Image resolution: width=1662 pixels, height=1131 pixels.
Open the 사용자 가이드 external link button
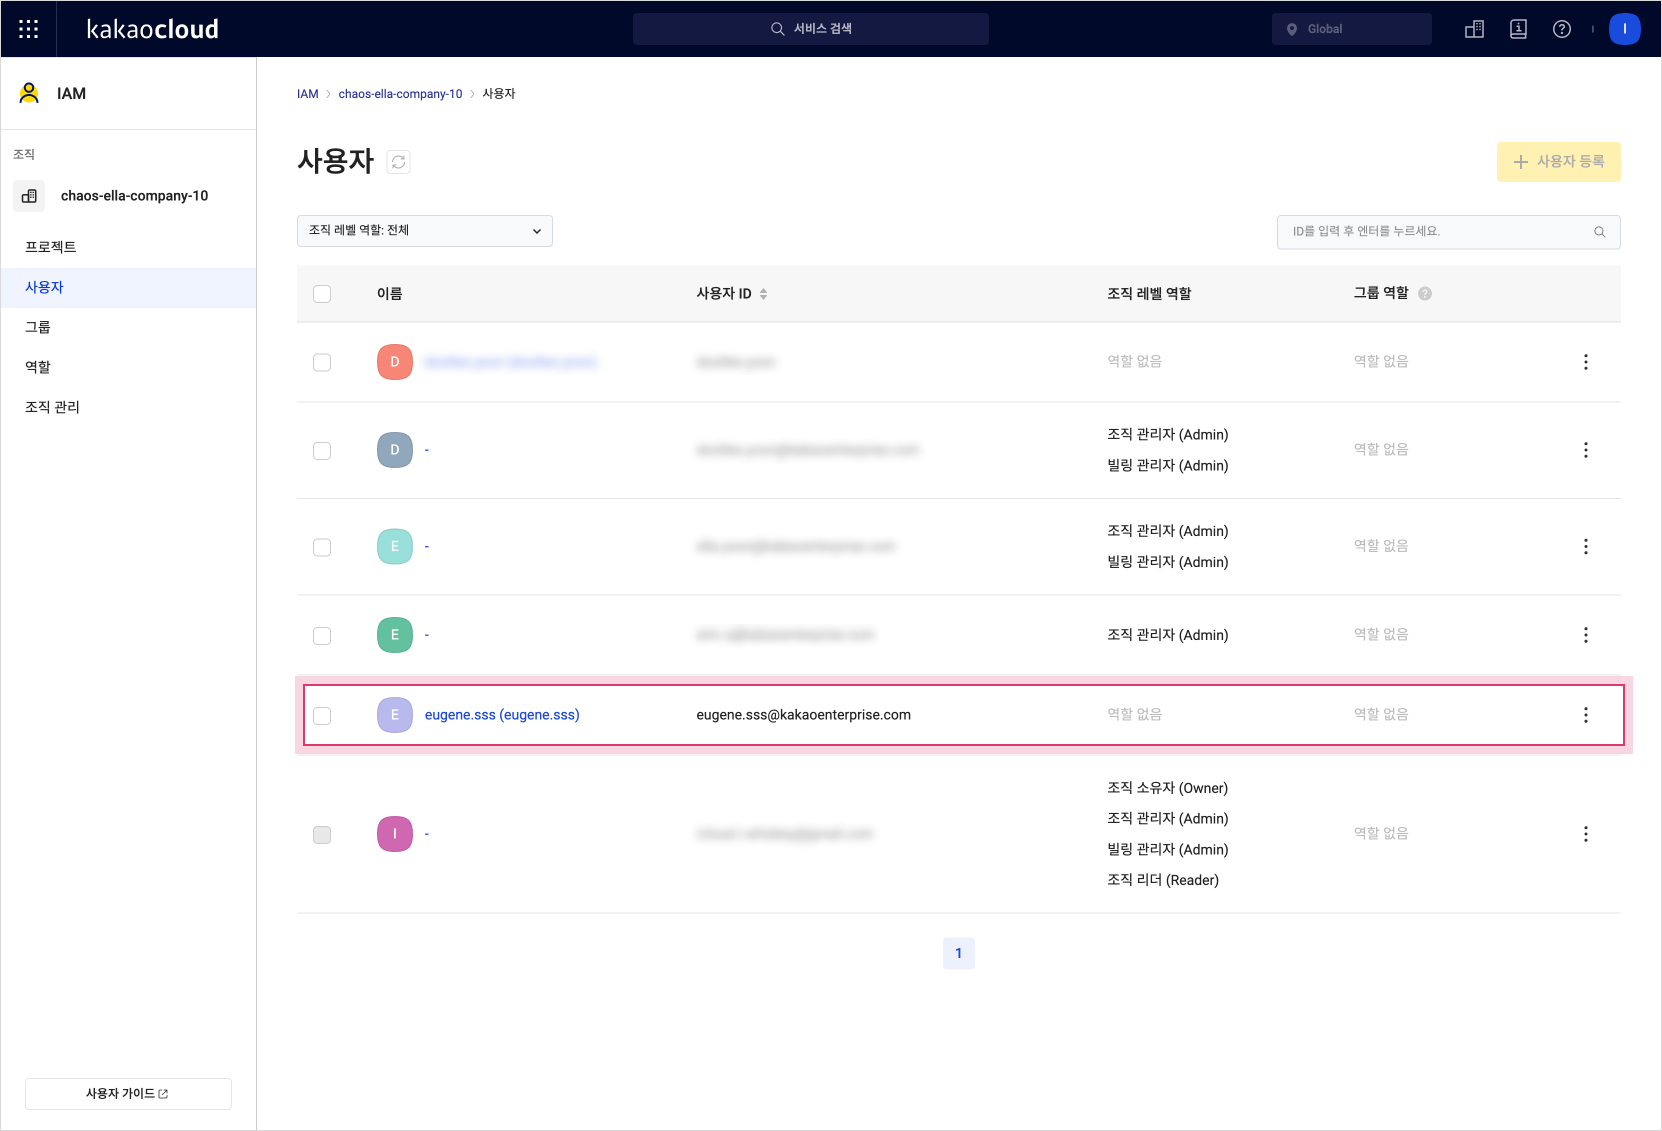(x=128, y=1094)
